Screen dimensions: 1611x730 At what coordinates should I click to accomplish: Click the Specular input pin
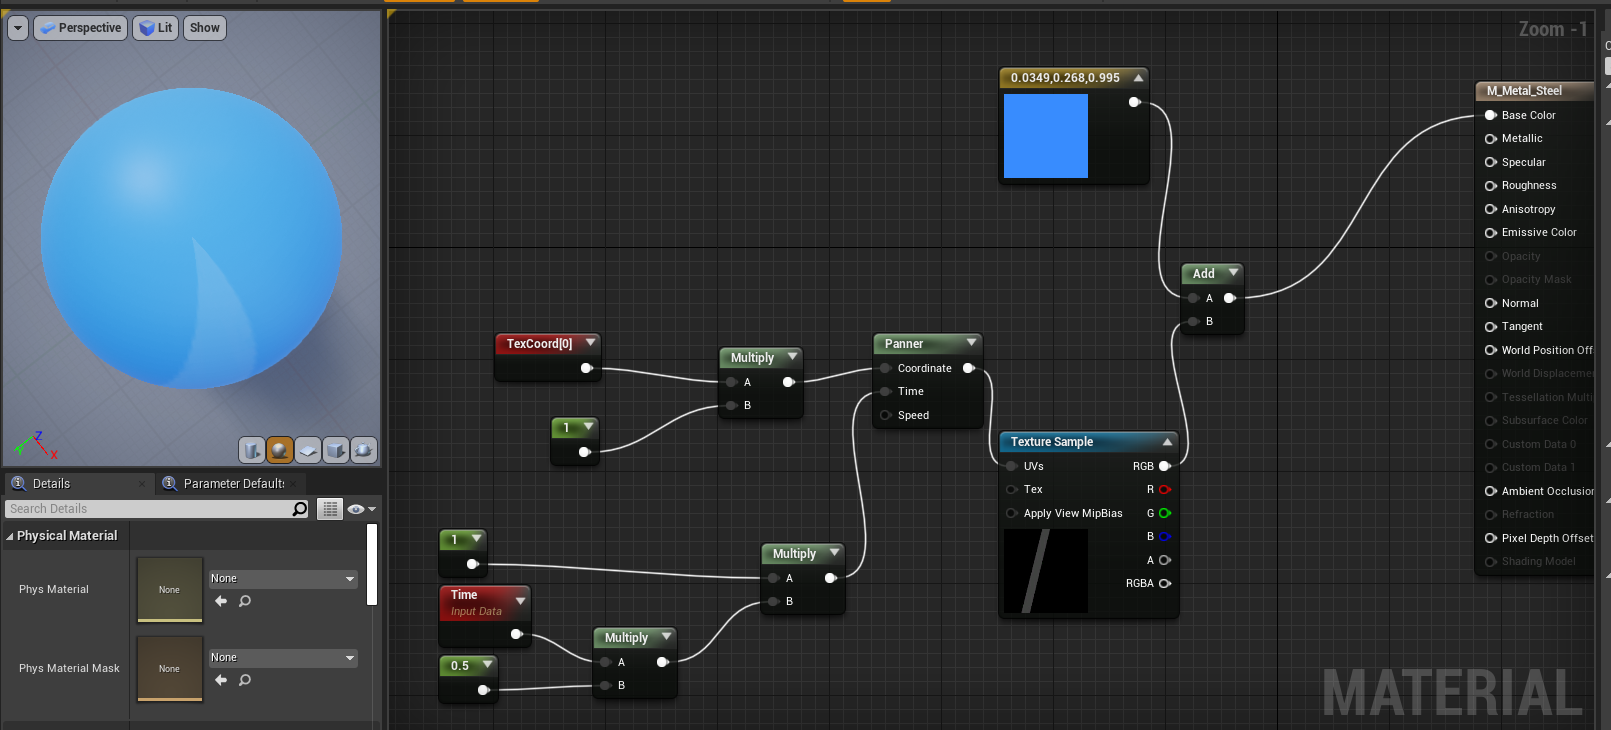point(1491,162)
